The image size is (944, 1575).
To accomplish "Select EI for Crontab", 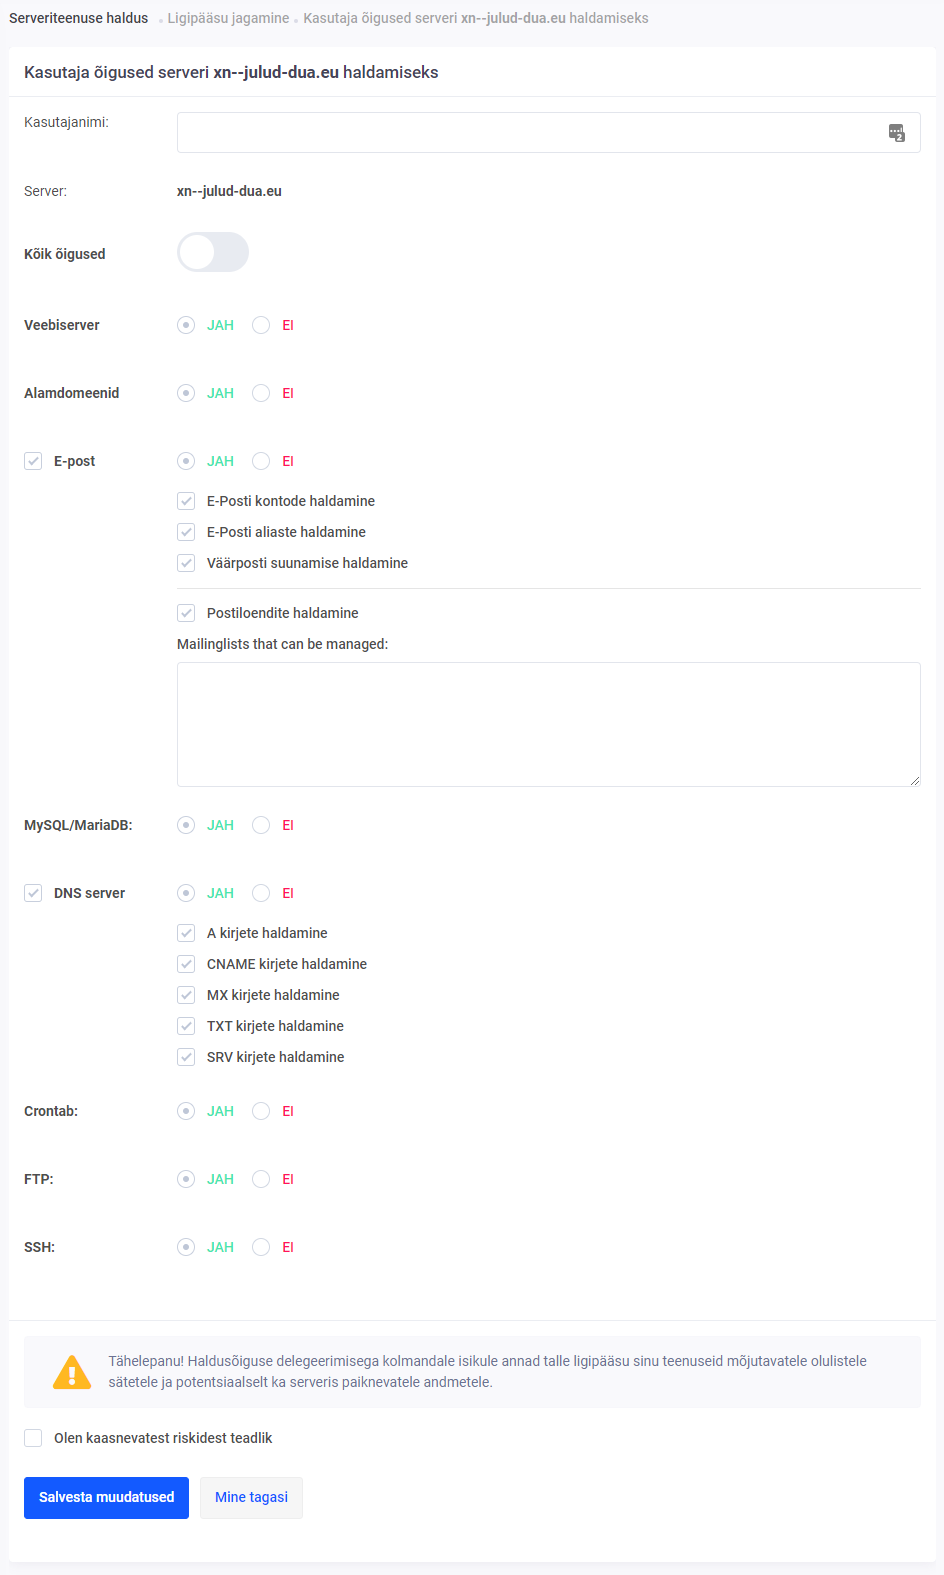I will (262, 1111).
